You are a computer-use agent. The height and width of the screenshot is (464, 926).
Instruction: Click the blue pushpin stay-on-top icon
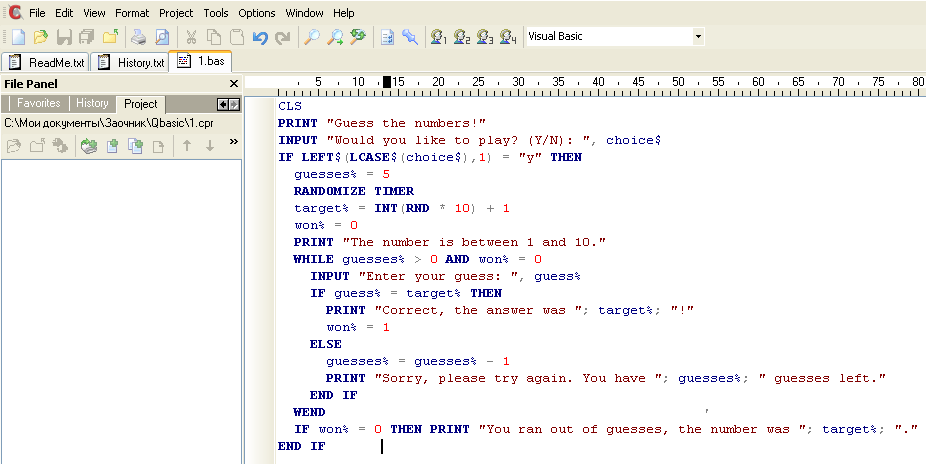click(x=410, y=37)
